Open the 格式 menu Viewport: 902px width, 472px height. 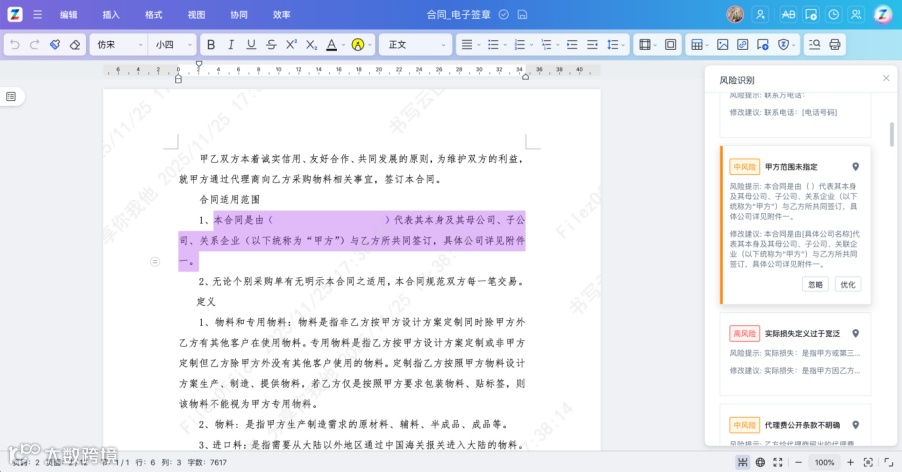click(x=154, y=15)
